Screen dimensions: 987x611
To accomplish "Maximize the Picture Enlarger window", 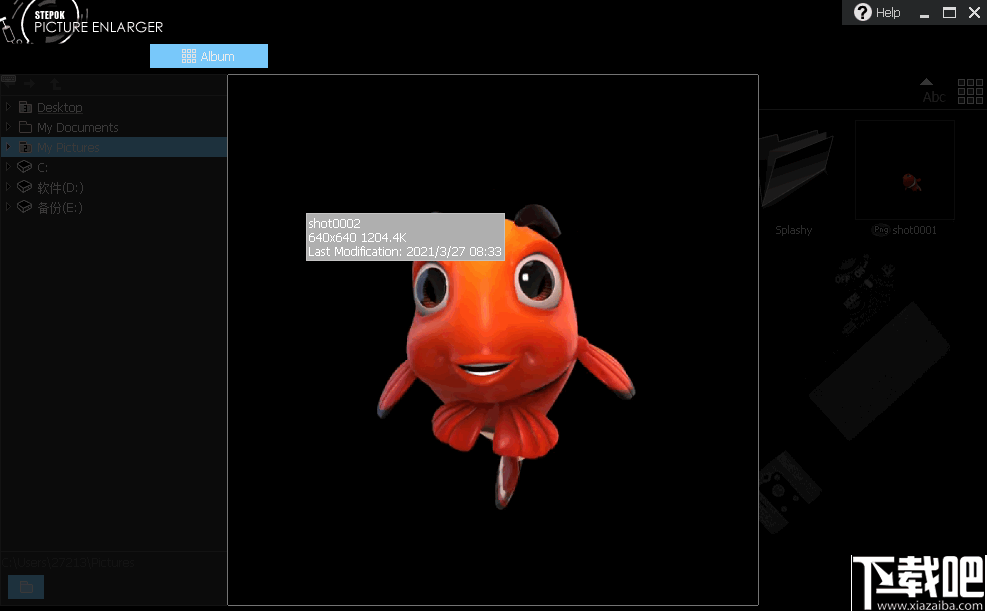I will tap(949, 13).
